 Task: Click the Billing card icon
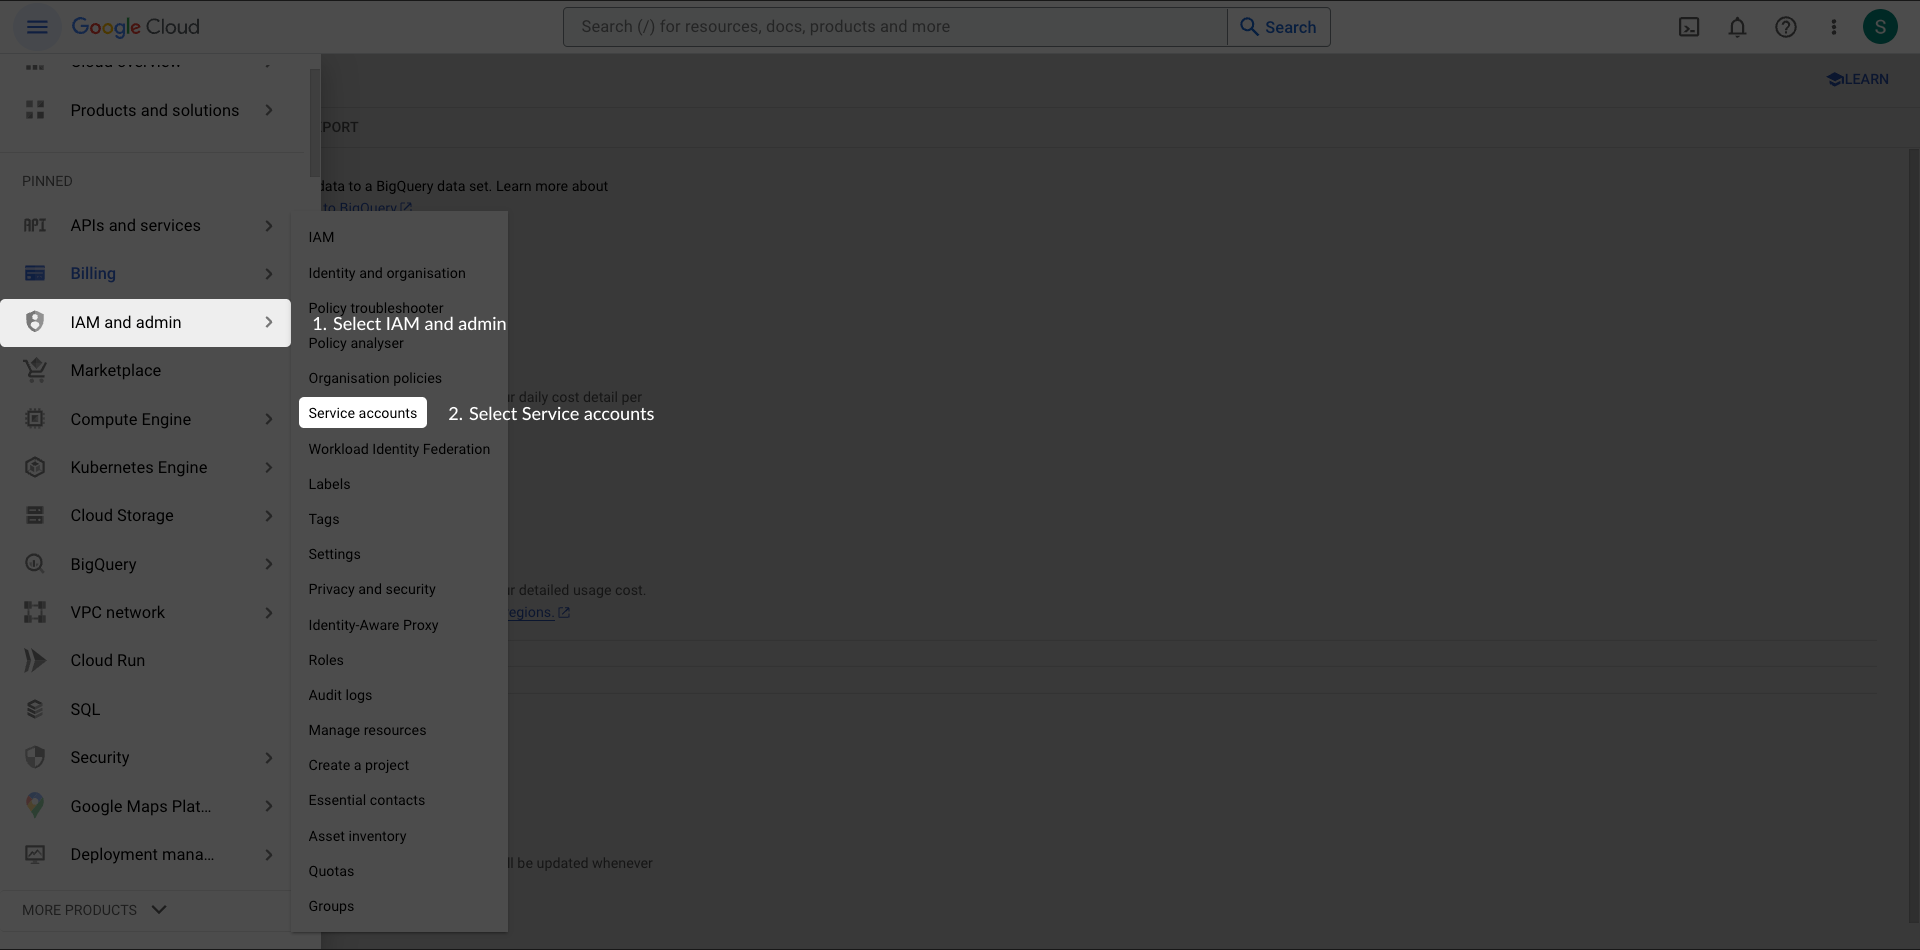(35, 273)
